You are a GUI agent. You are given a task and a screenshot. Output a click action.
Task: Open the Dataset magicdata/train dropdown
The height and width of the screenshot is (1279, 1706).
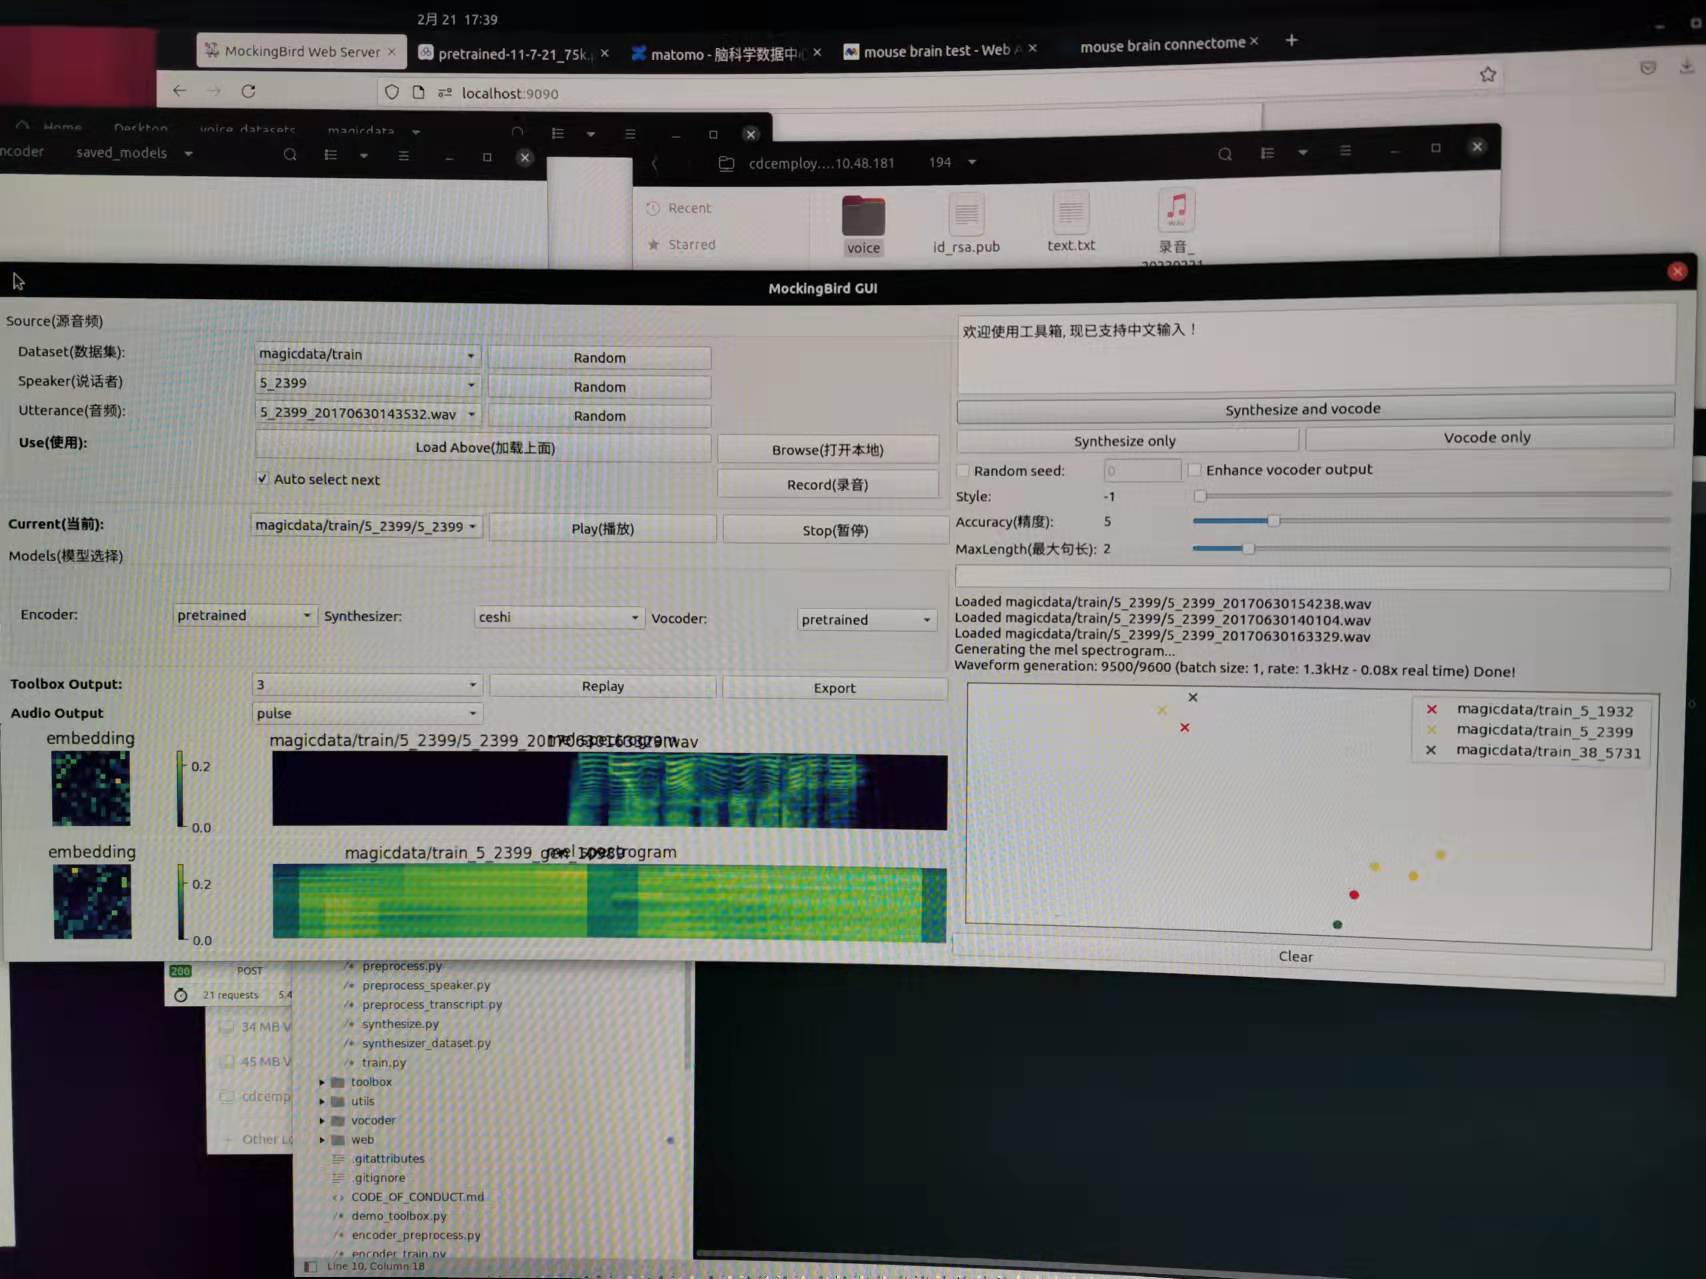[x=368, y=354]
